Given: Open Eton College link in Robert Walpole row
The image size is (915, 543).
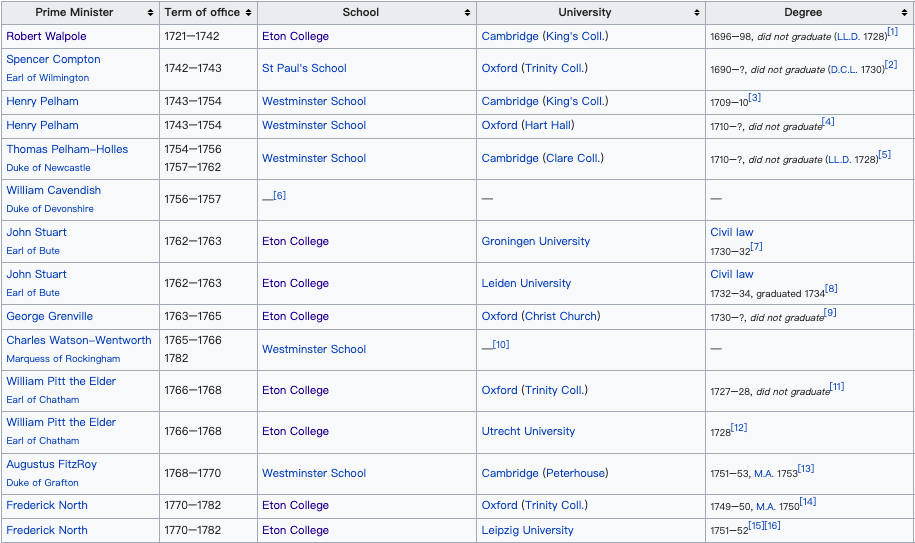Looking at the screenshot, I should click(295, 36).
